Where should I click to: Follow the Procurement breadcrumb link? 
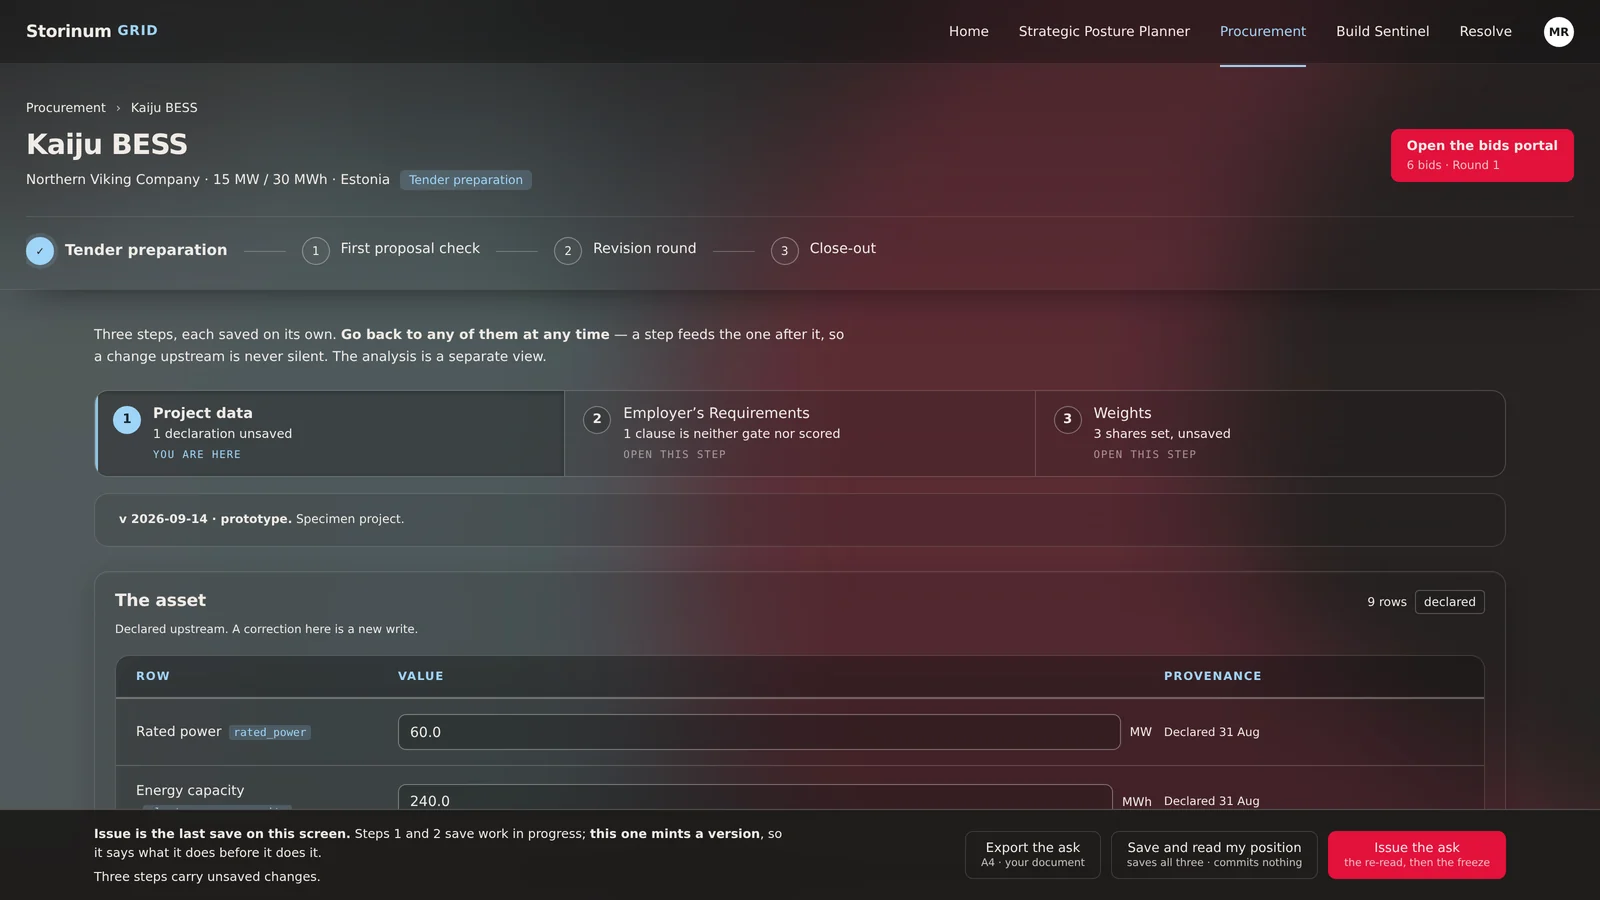point(66,108)
